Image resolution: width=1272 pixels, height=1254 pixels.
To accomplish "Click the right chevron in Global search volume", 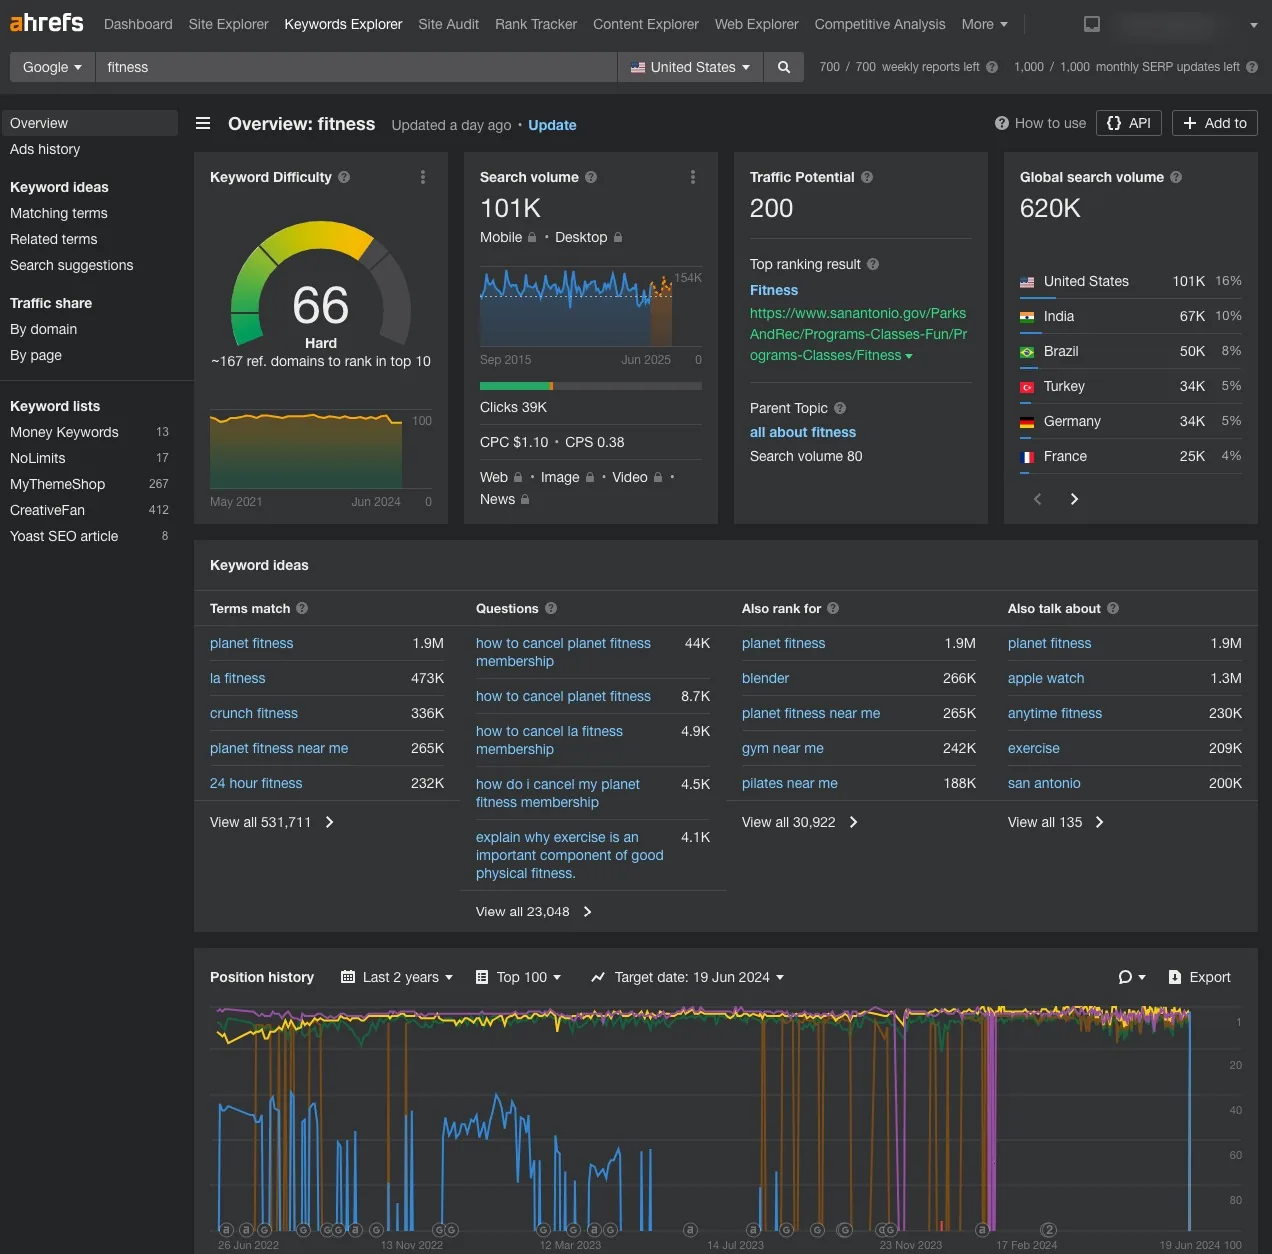I will pyautogui.click(x=1074, y=498).
